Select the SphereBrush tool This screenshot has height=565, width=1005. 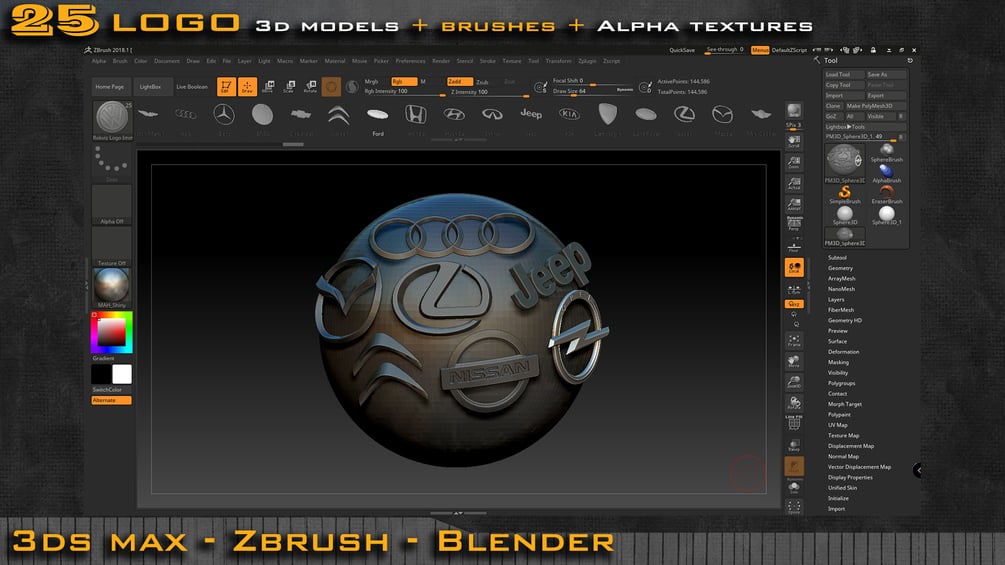click(886, 153)
